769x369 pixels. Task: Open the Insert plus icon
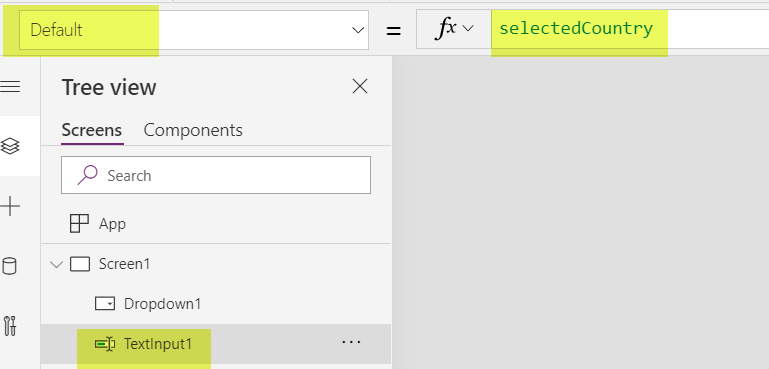point(10,206)
